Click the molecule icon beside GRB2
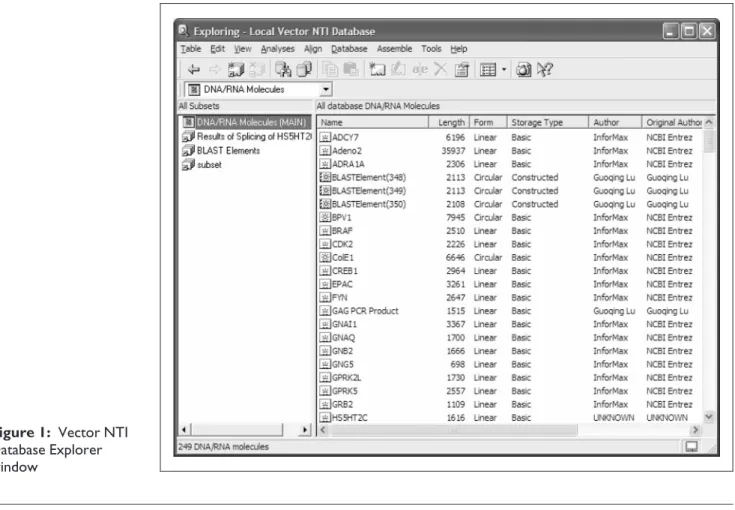Screen dimensions: 735x510 click(x=325, y=404)
